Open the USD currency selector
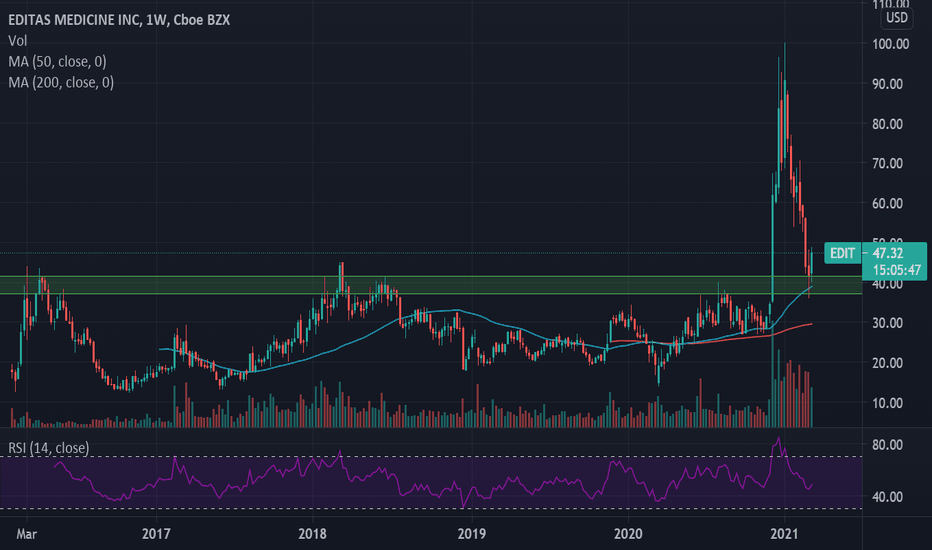The image size is (932, 550). click(896, 18)
